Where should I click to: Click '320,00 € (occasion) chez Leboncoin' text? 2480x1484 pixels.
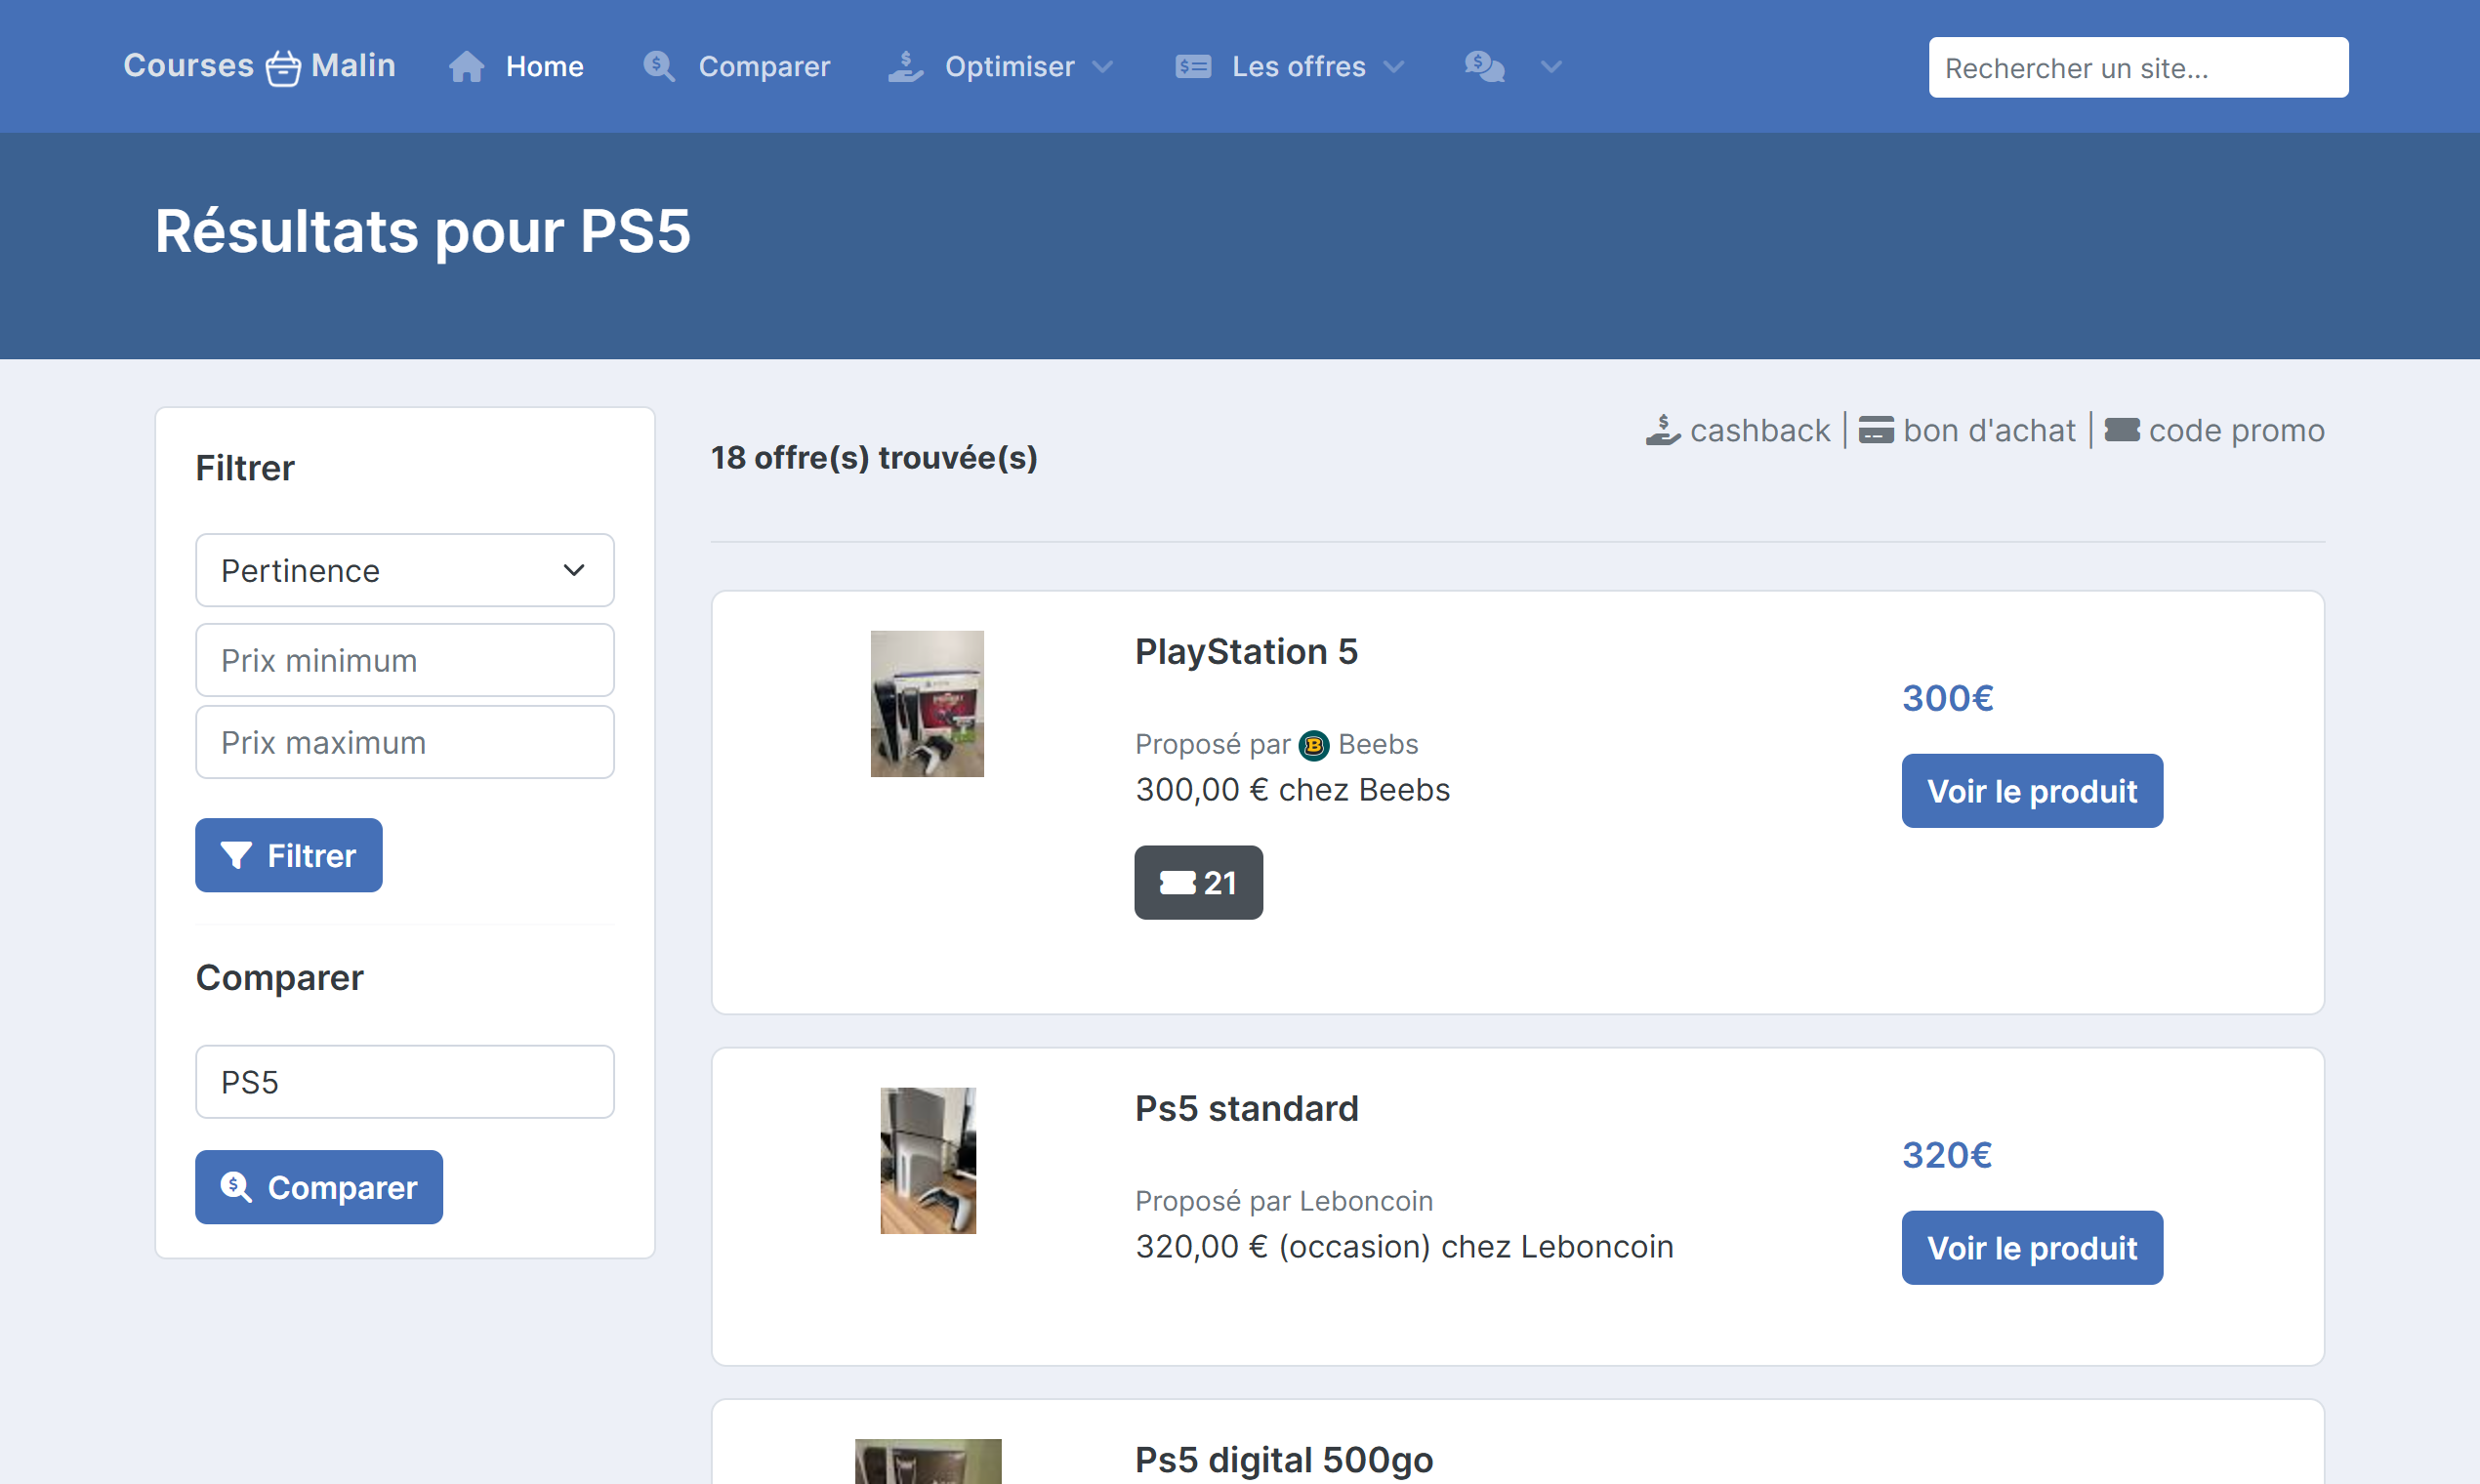point(1404,1247)
